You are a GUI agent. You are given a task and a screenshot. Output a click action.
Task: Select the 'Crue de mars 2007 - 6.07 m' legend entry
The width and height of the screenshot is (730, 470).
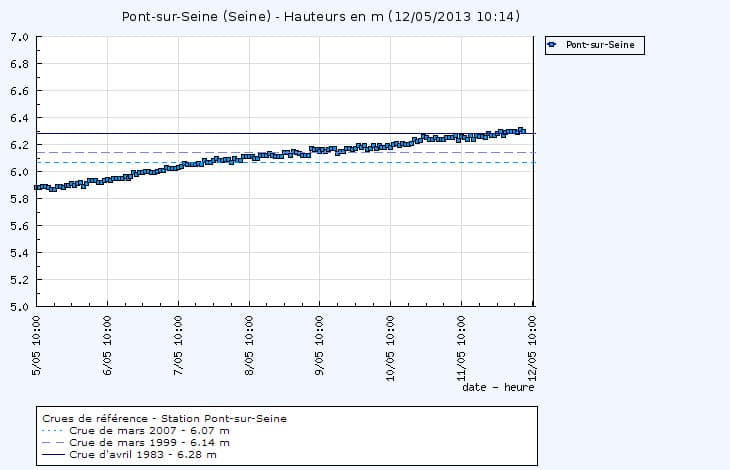coord(149,430)
